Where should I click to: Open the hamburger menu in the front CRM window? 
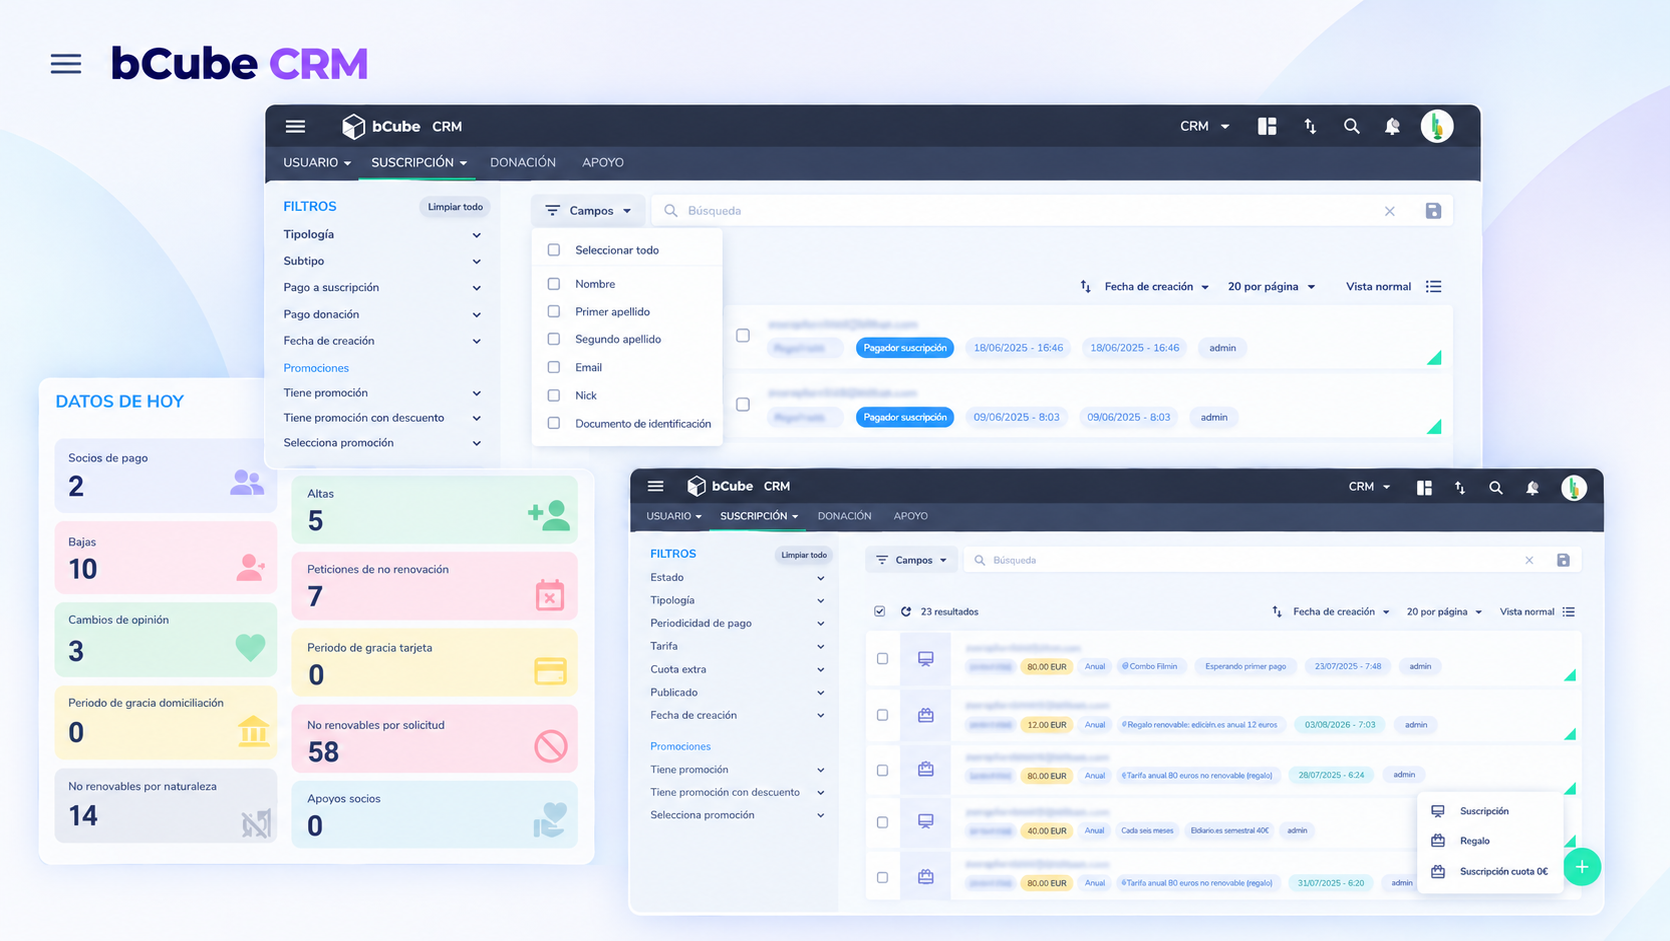click(656, 486)
